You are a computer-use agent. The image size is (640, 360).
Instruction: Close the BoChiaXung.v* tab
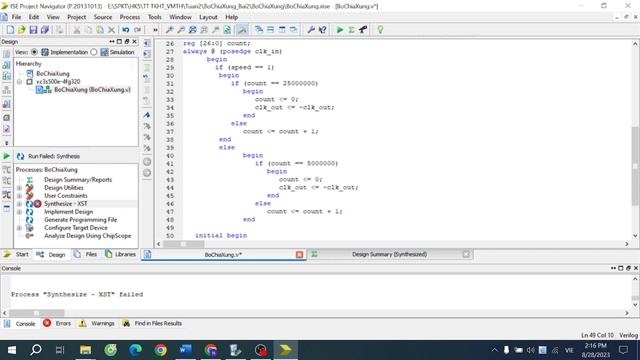coord(299,255)
